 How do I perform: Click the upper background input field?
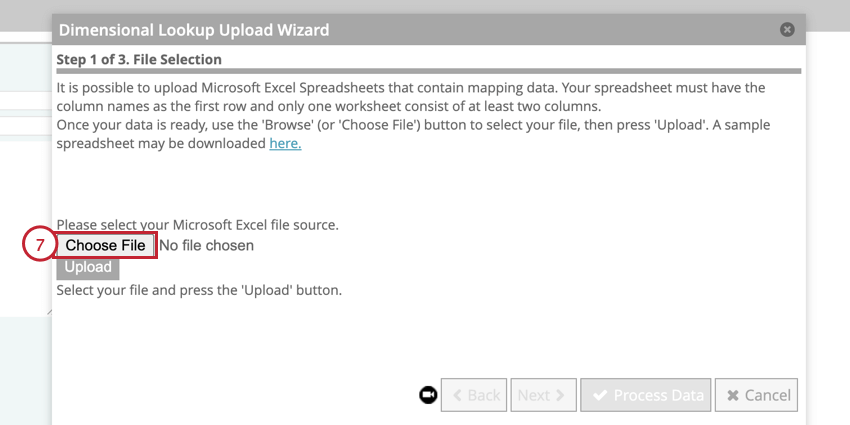25,100
